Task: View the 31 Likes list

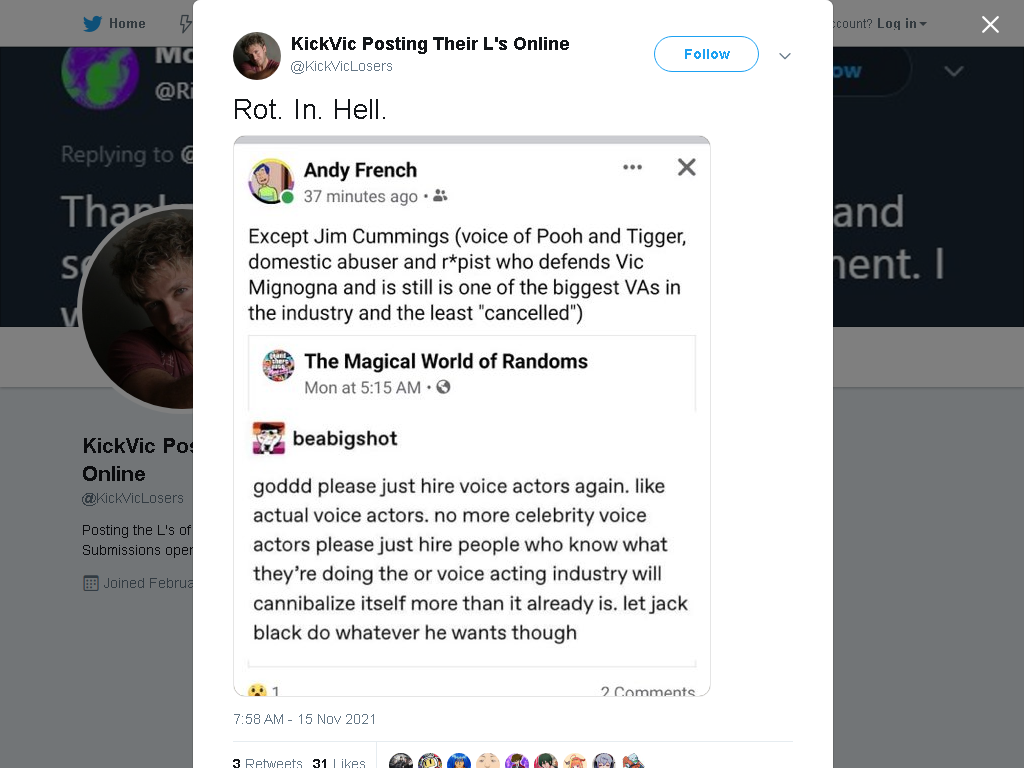Action: (339, 762)
